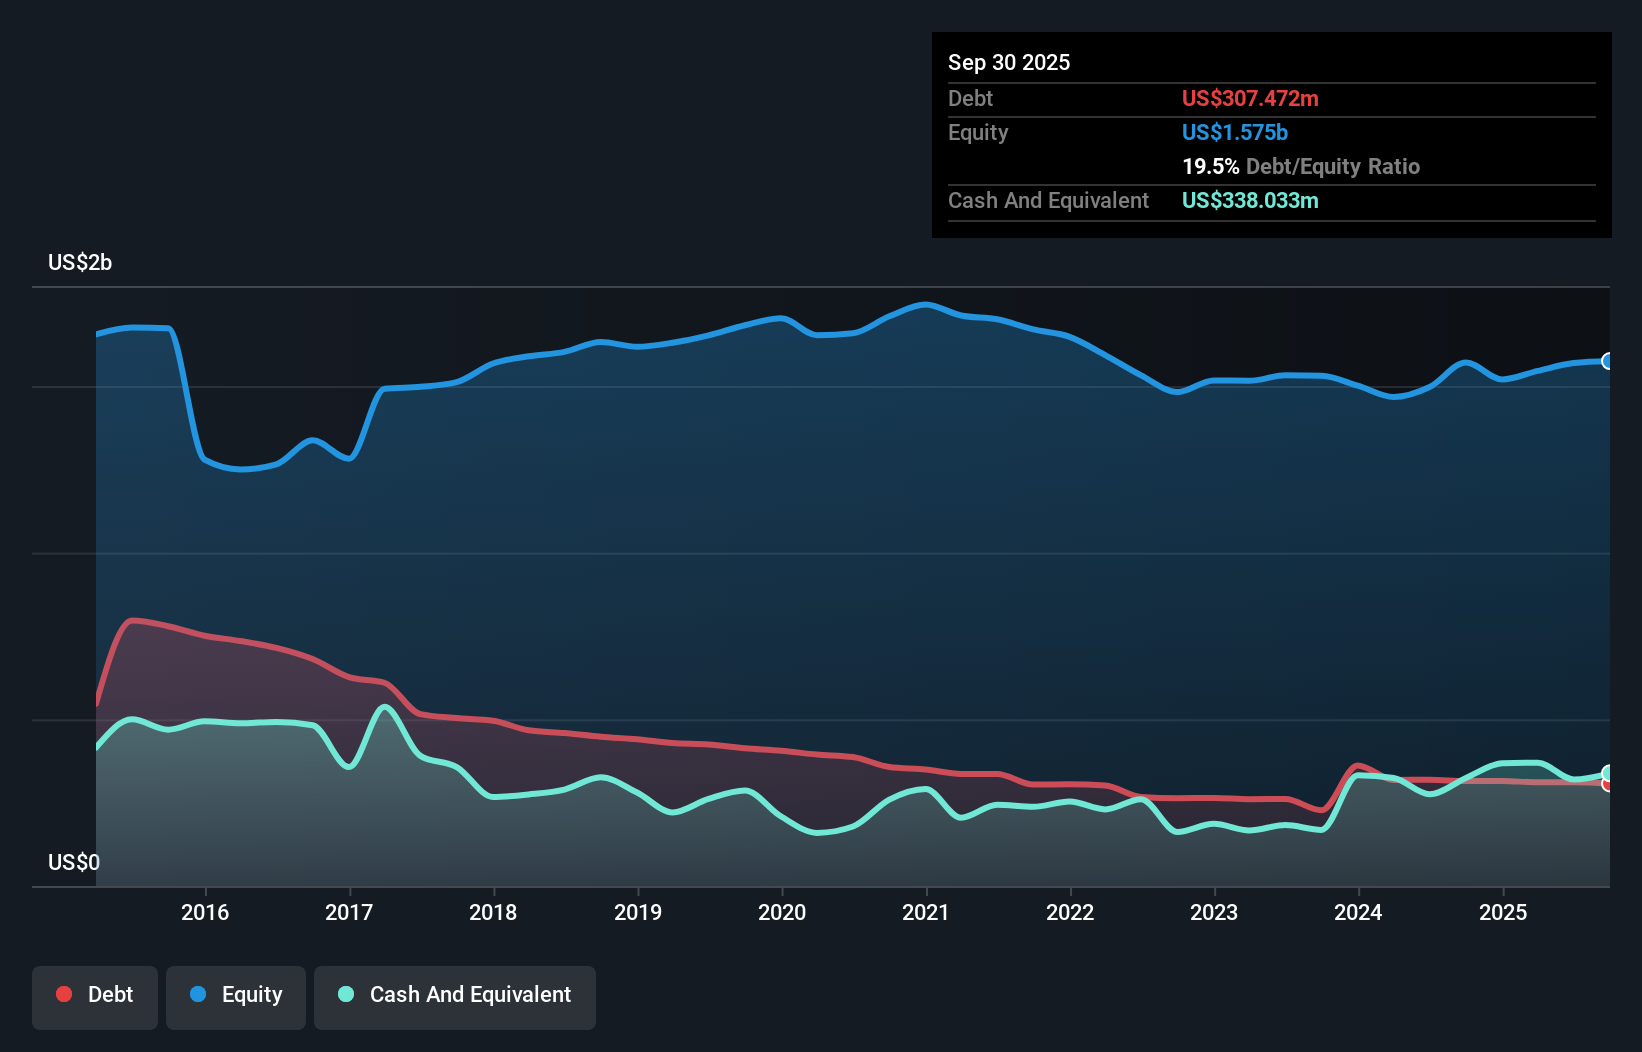1642x1052 pixels.
Task: Click the US$1.575b Equity link
Action: 1235,132
